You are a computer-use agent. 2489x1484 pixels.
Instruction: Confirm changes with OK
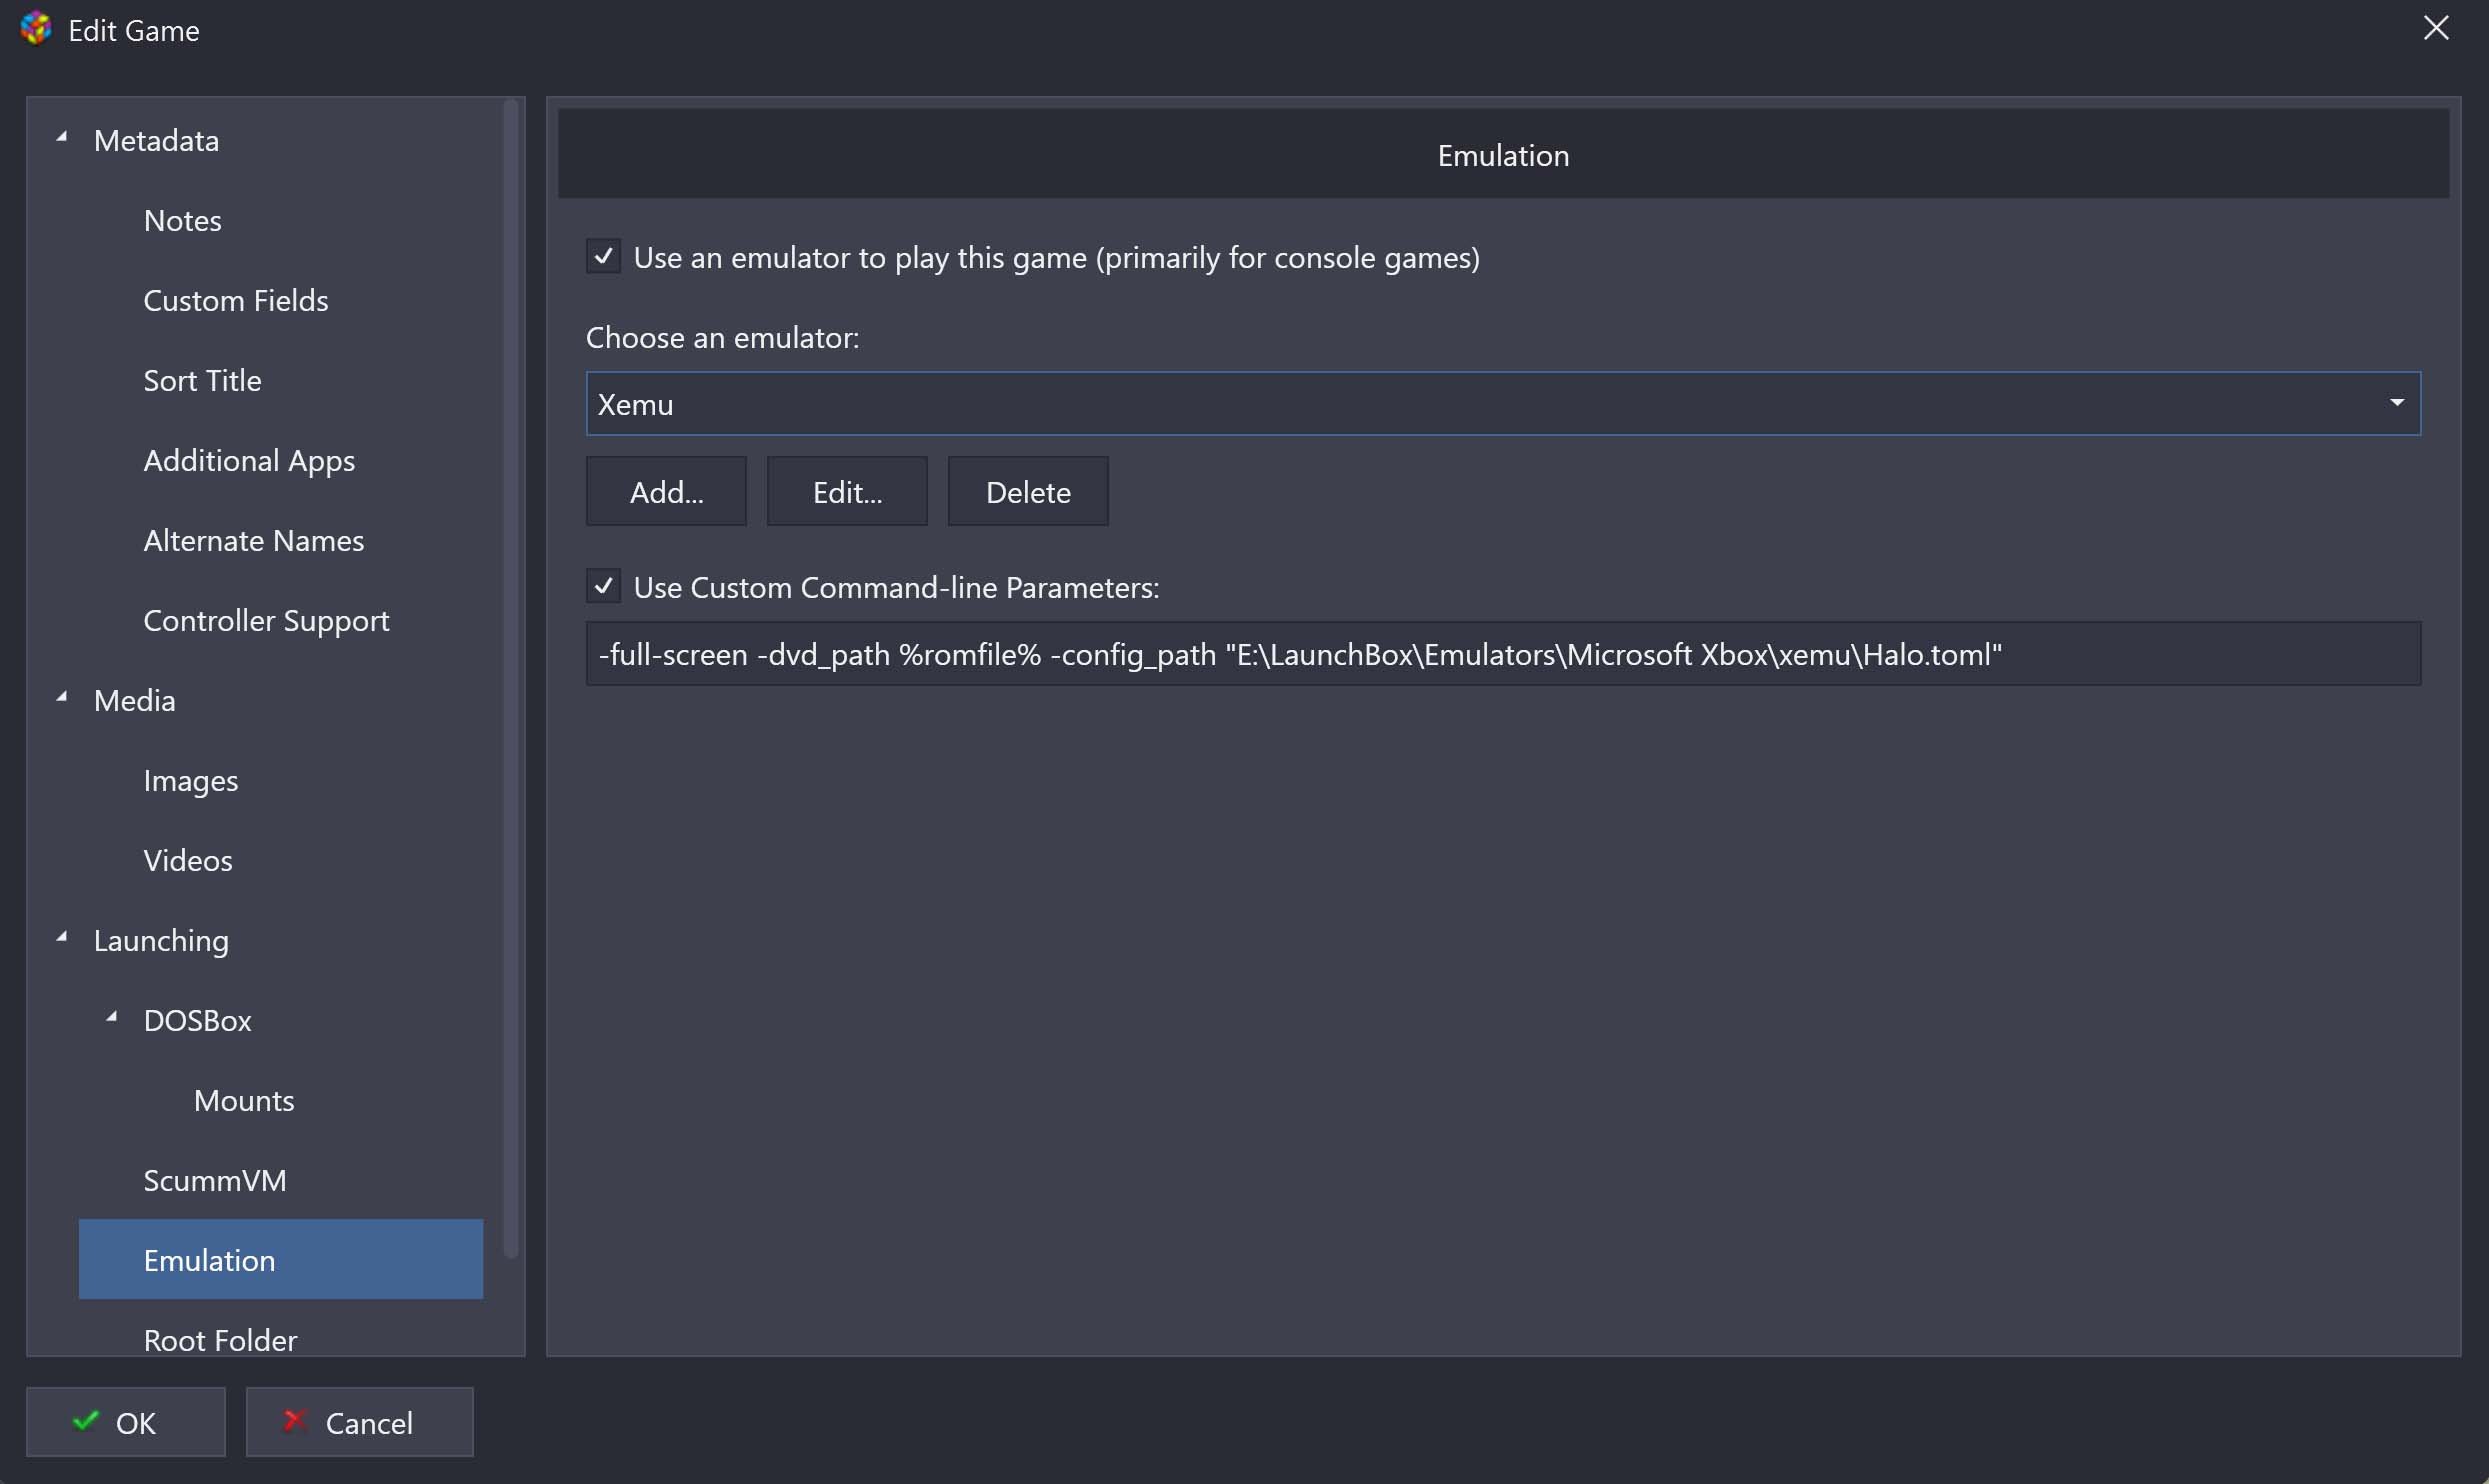[126, 1421]
